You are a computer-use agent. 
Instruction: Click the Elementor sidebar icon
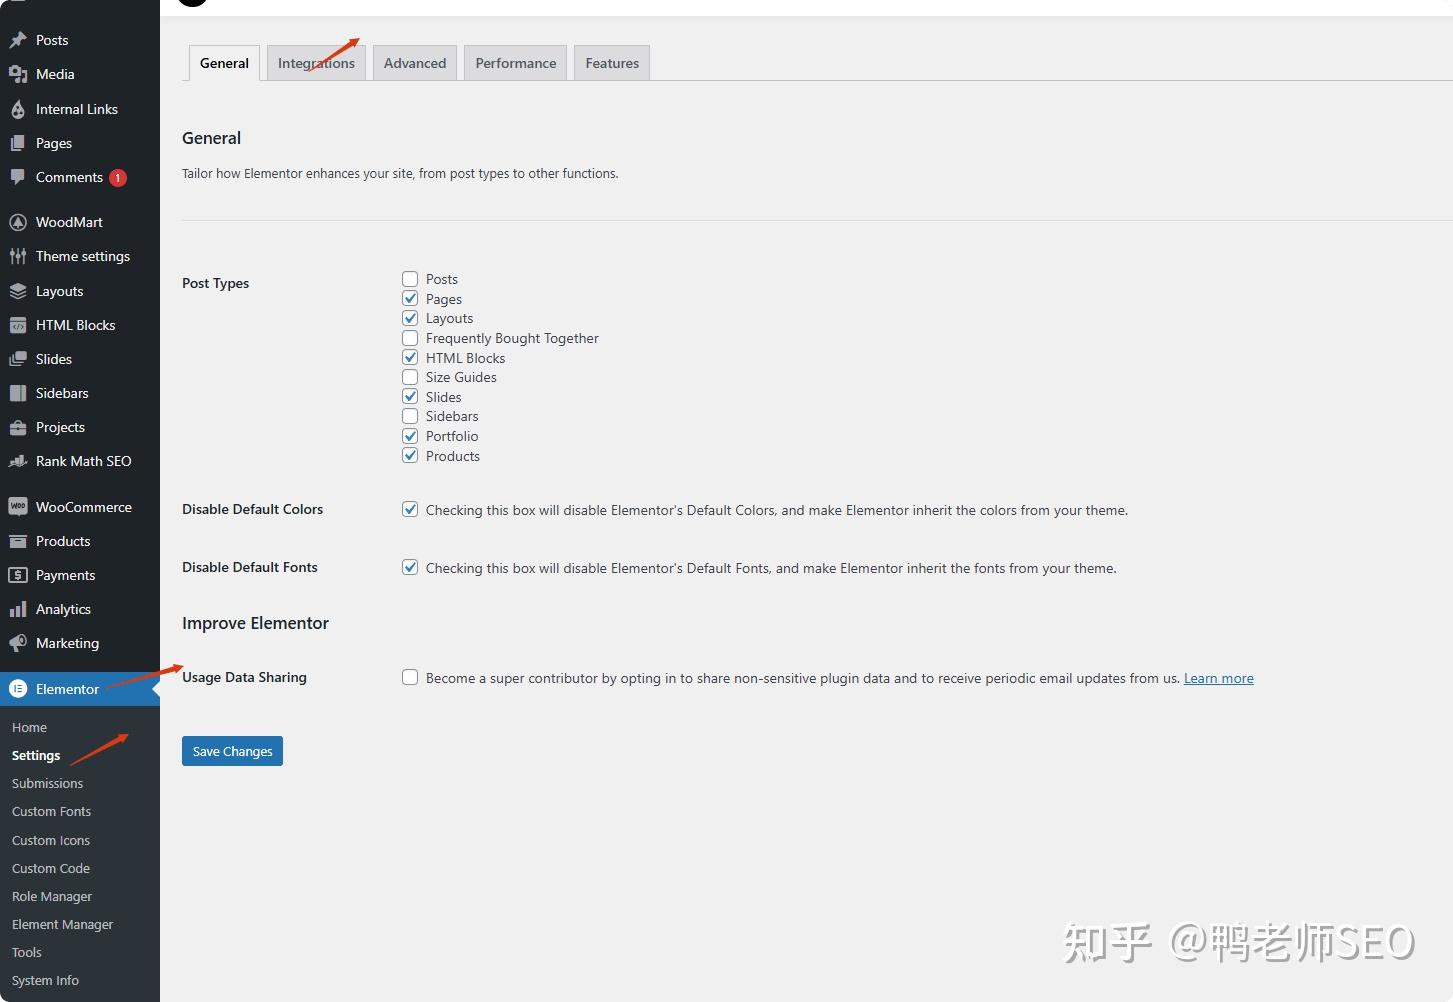coord(18,688)
